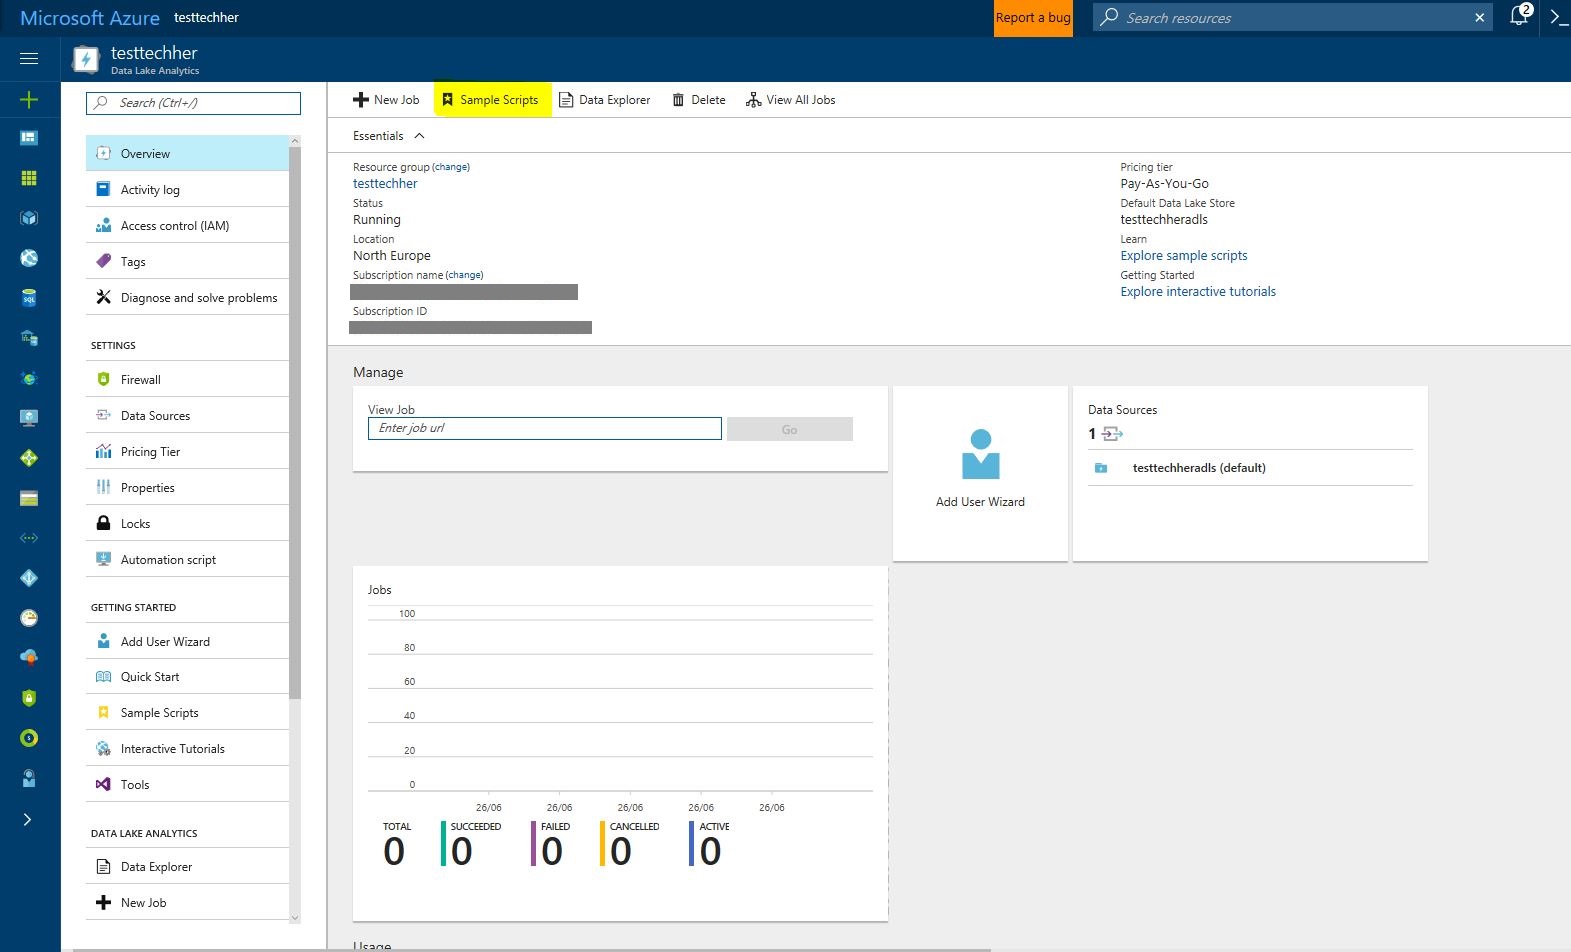Clear the Search resources box
The image size is (1571, 952).
pos(1479,17)
